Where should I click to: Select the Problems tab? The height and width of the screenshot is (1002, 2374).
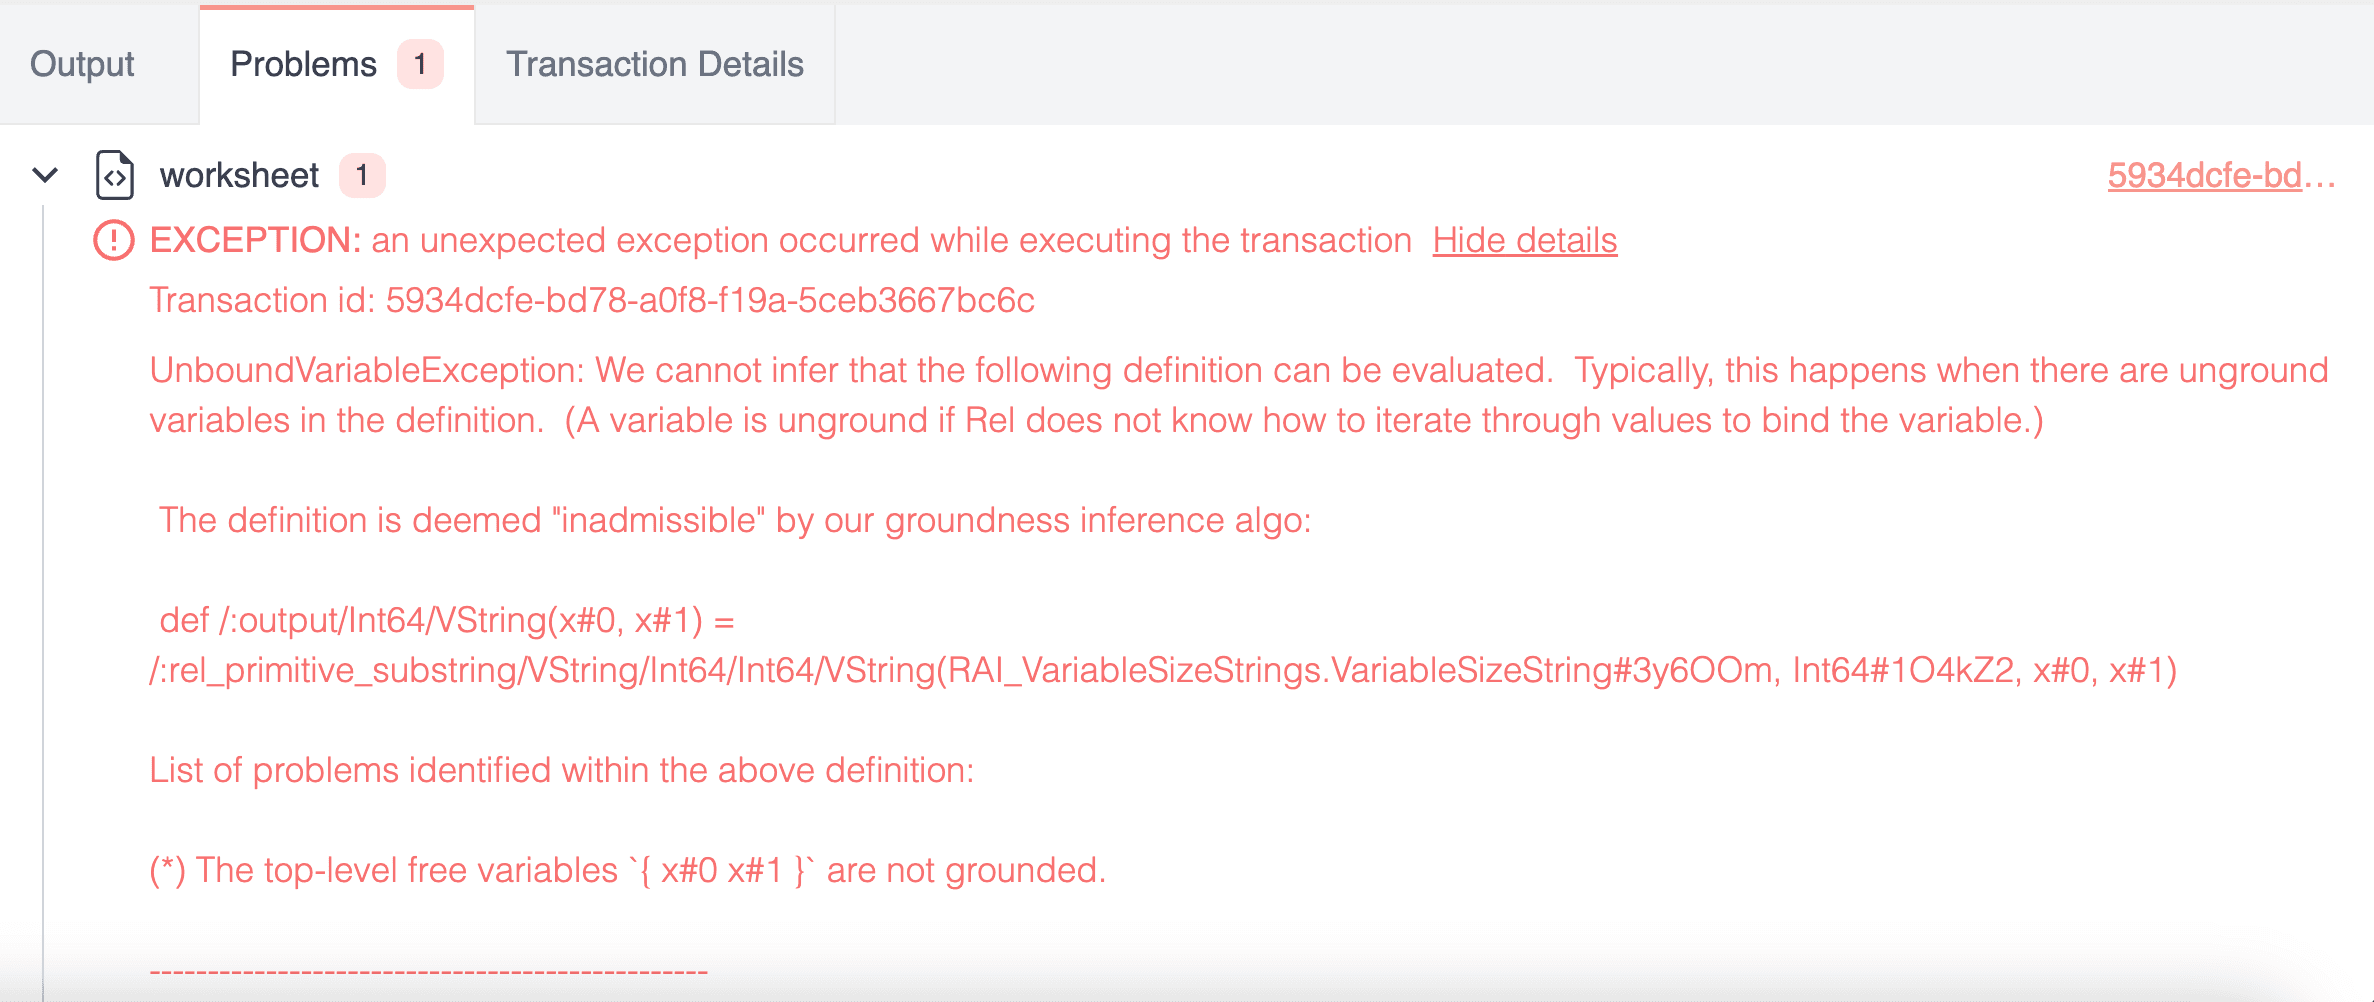(303, 64)
